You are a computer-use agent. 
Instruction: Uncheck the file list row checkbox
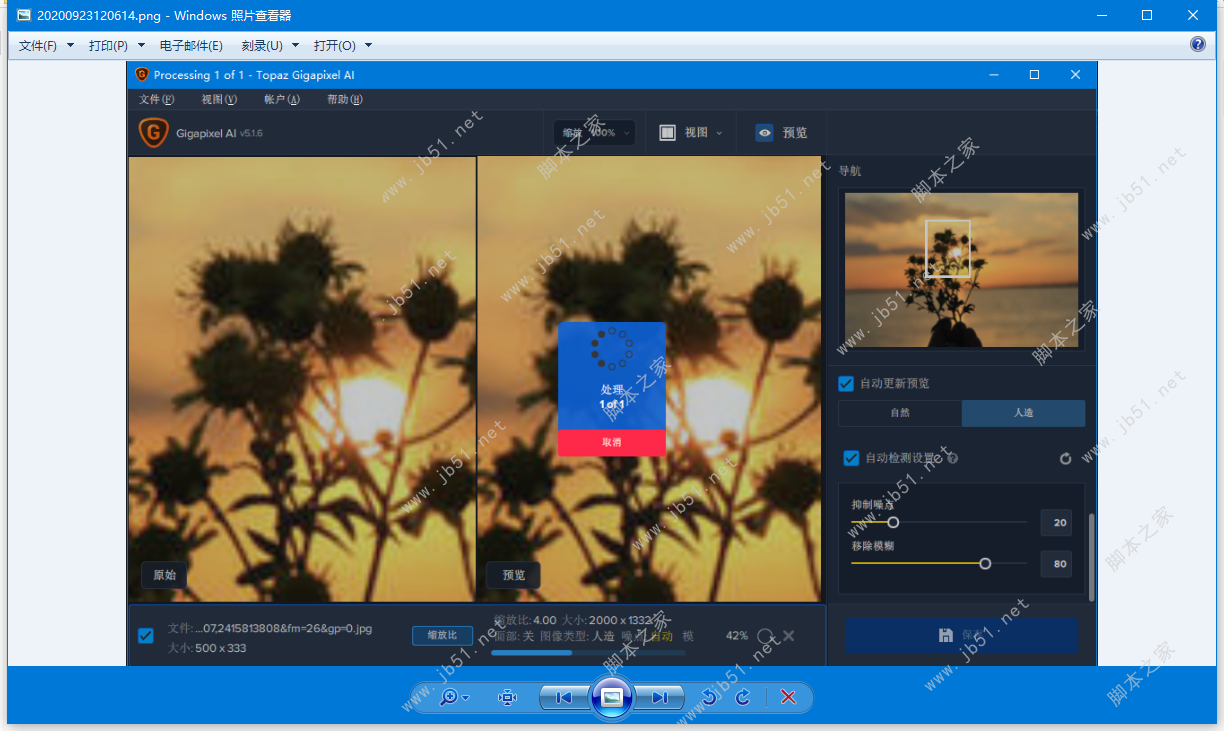[x=146, y=636]
